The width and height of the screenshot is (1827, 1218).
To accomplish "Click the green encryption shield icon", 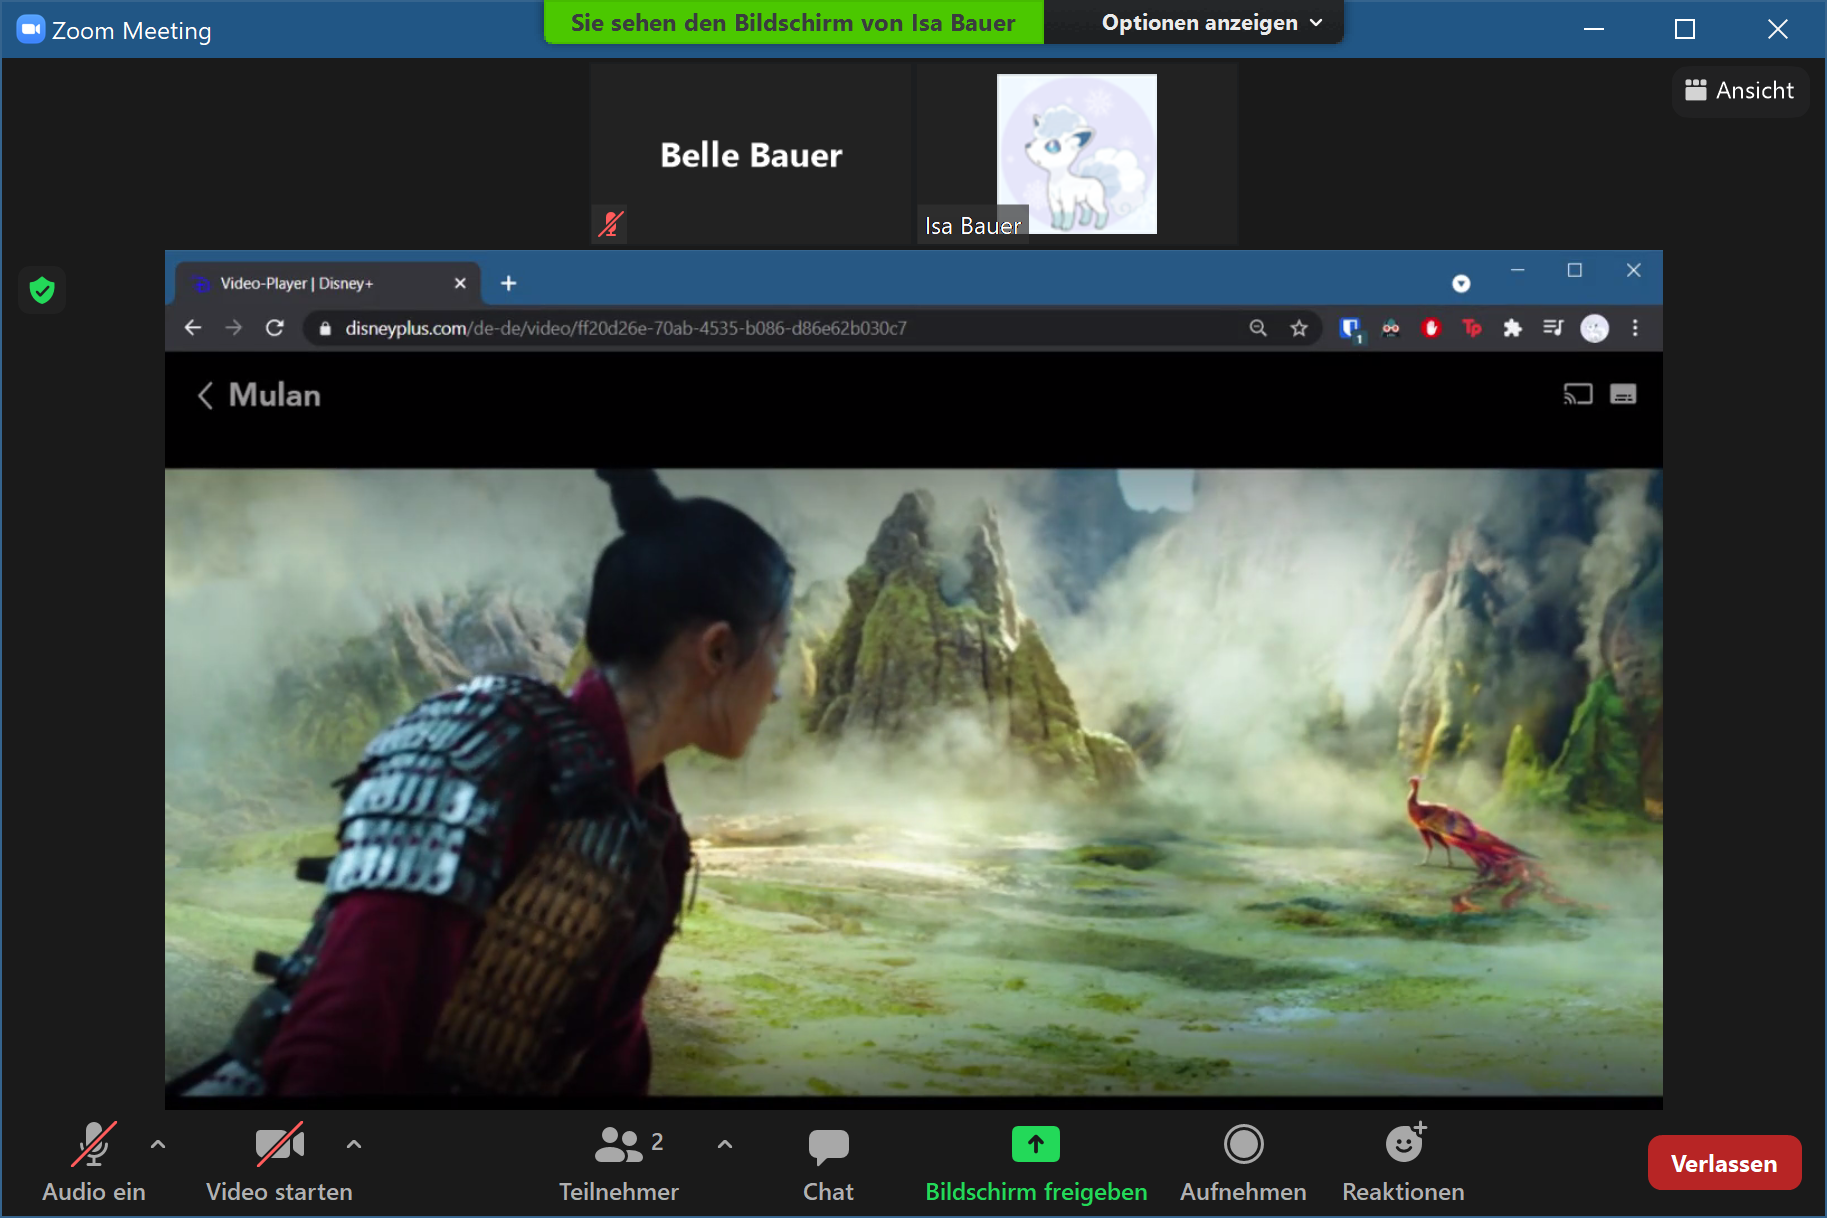I will point(42,291).
